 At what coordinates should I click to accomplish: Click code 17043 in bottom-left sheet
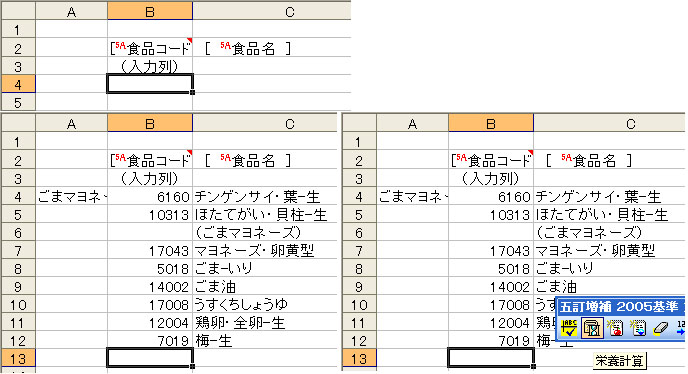[169, 251]
